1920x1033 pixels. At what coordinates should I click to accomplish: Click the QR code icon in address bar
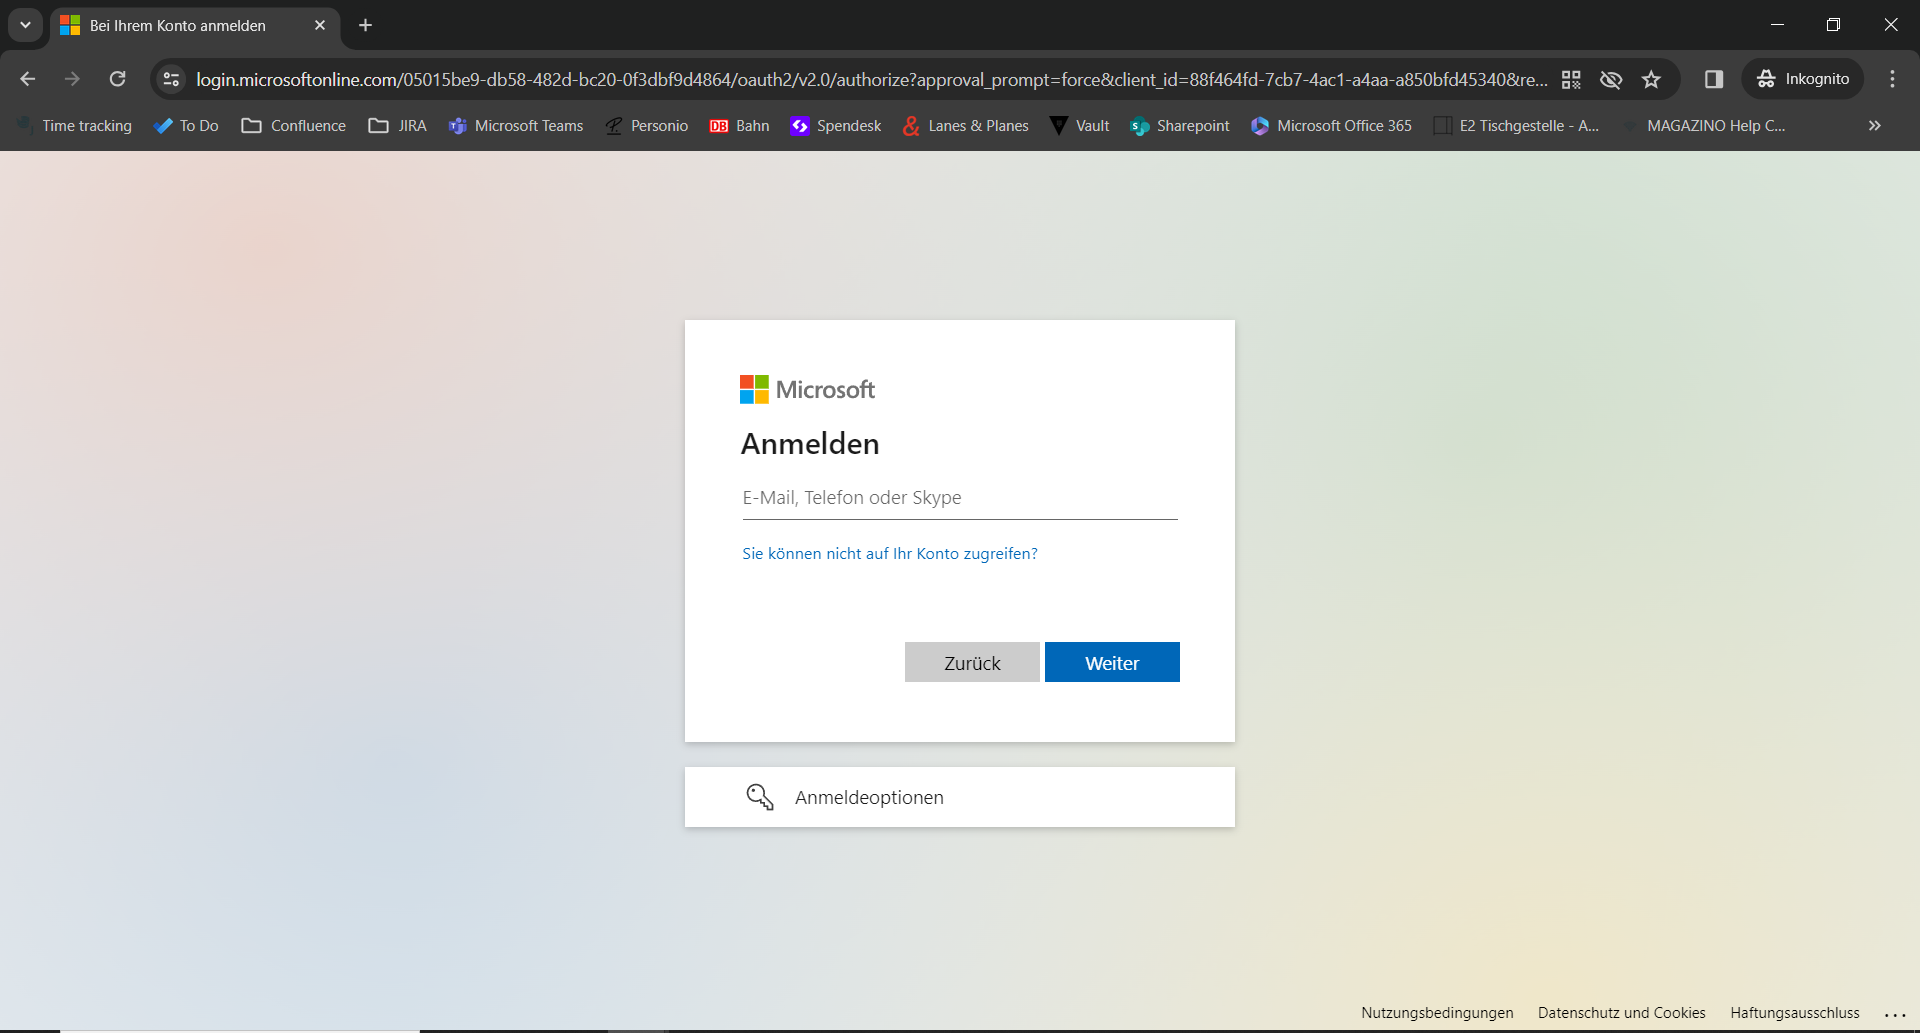coord(1571,79)
